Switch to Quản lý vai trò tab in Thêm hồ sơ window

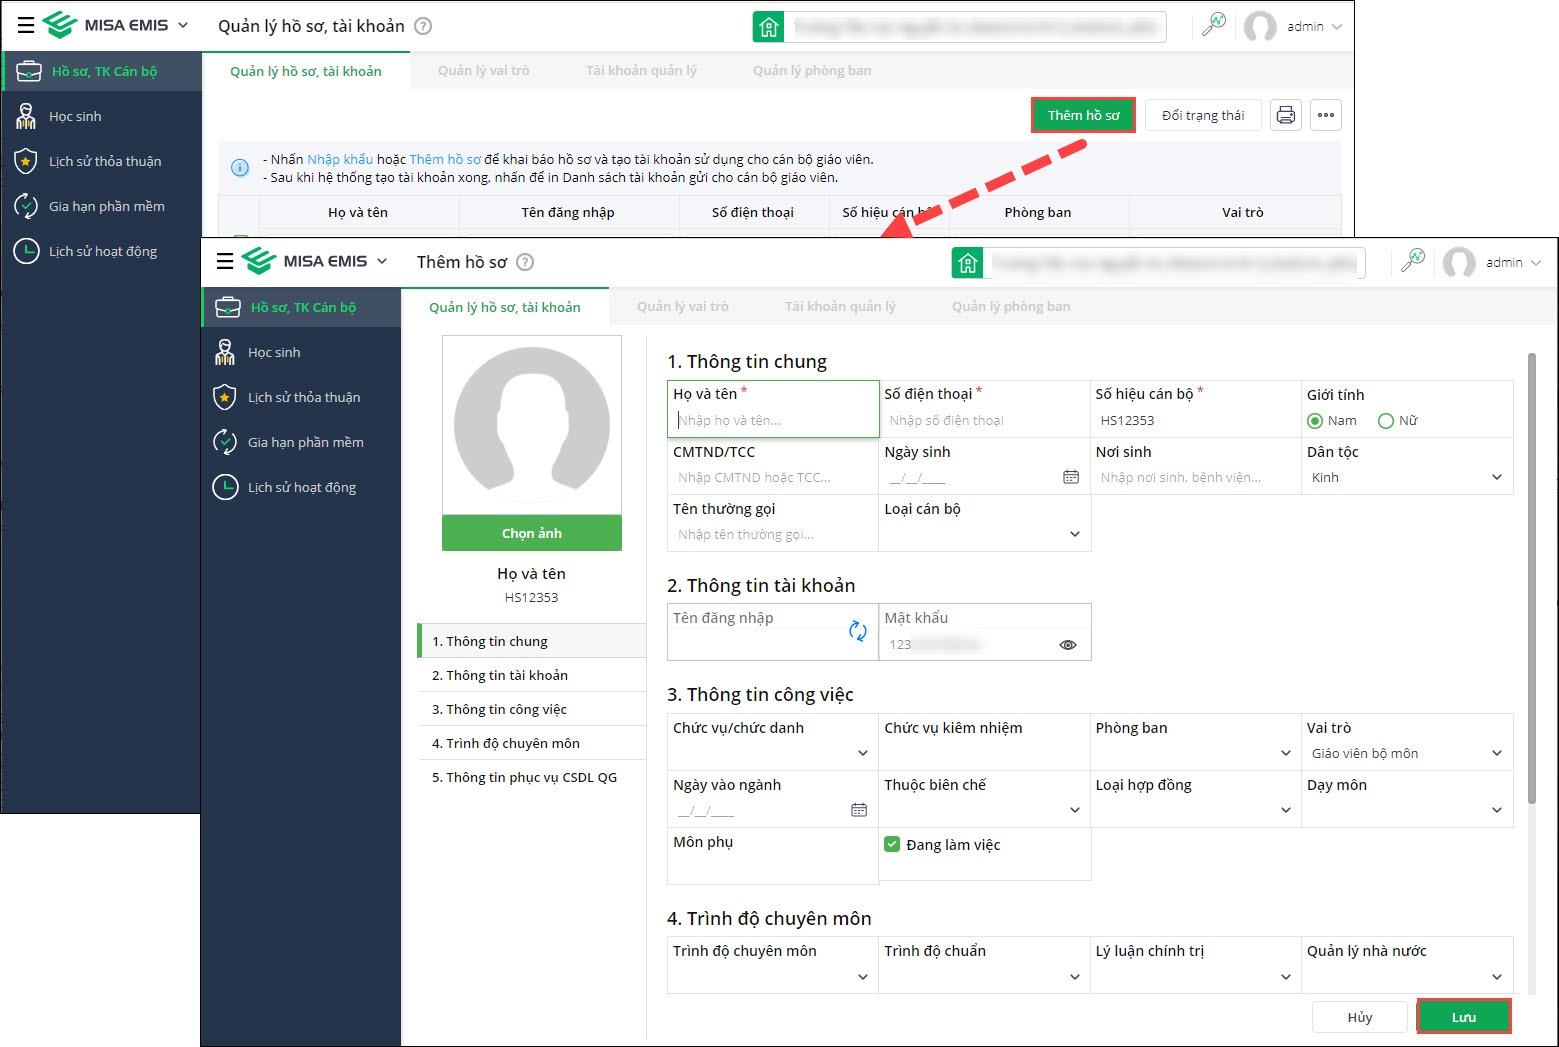click(x=683, y=307)
